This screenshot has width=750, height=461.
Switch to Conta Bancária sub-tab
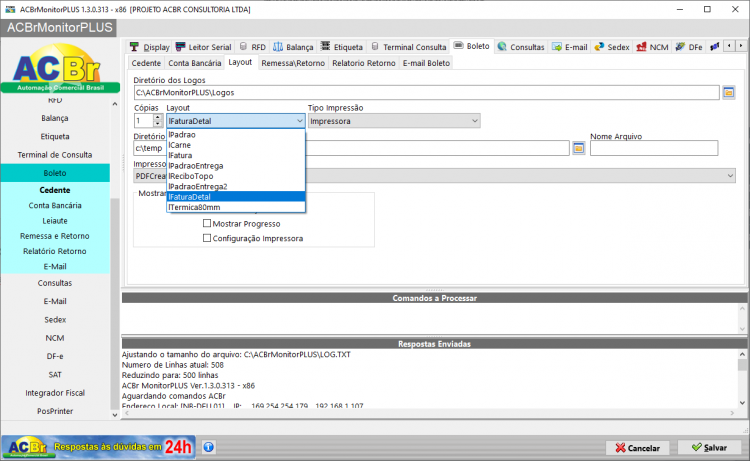195,63
